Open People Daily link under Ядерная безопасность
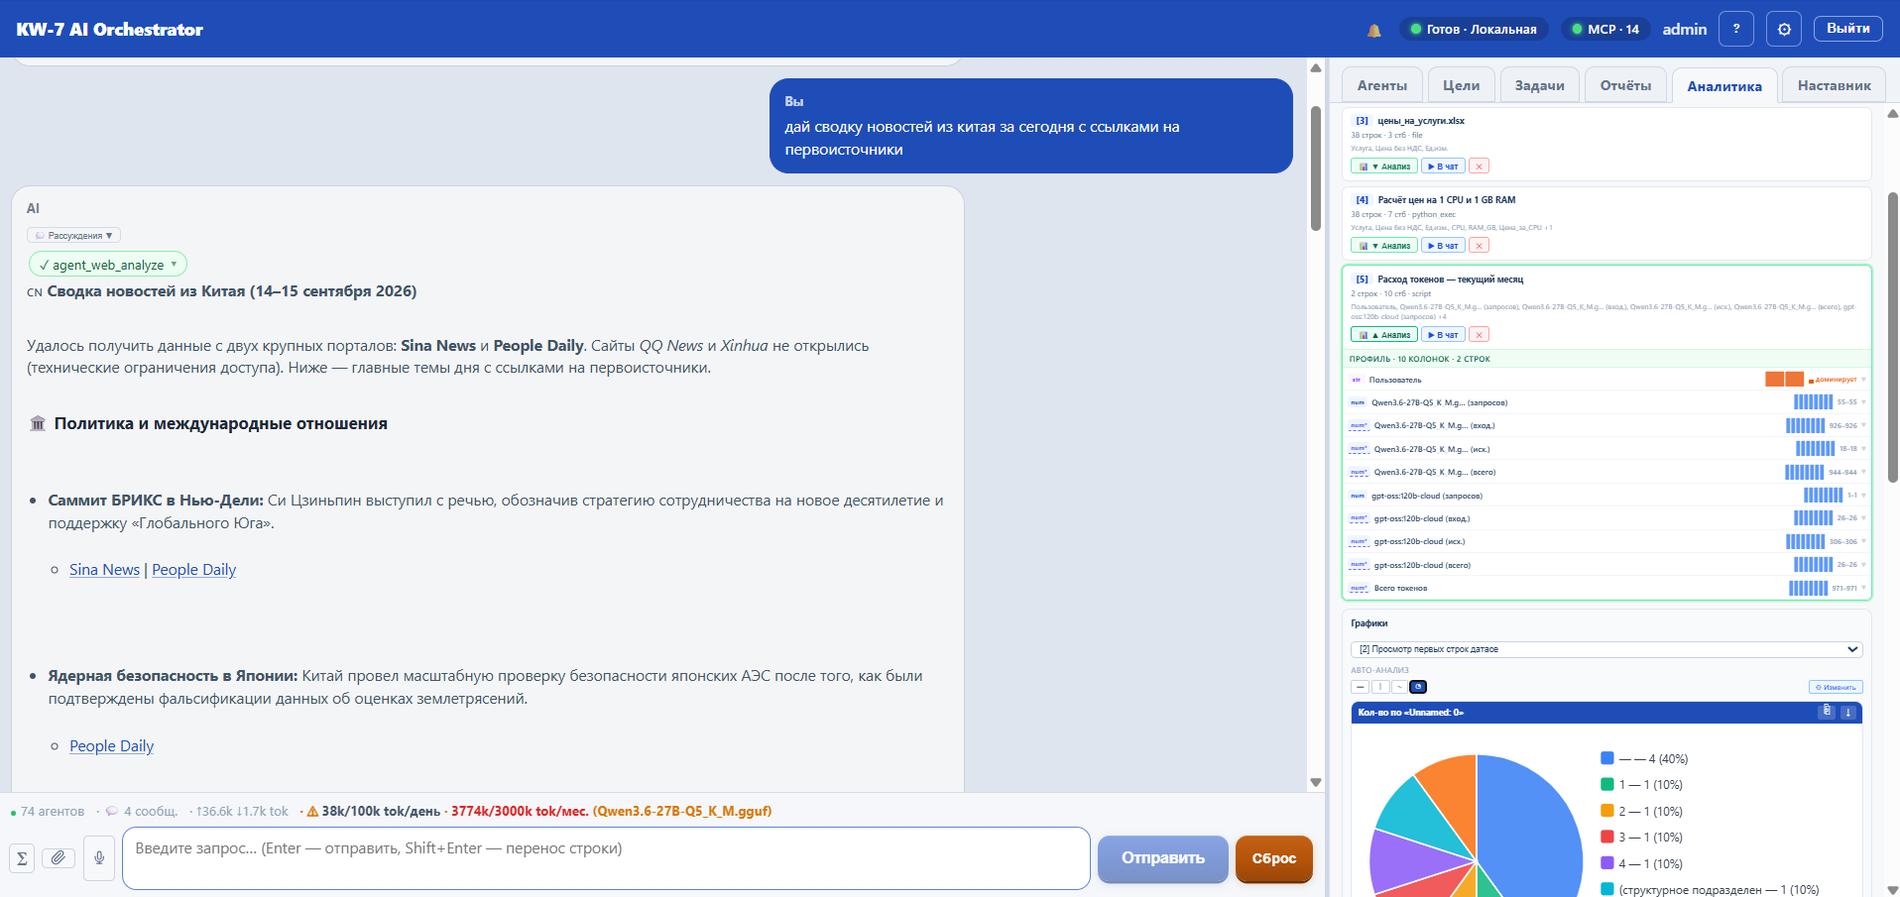Screen dimensions: 1900x897 [x=111, y=746]
